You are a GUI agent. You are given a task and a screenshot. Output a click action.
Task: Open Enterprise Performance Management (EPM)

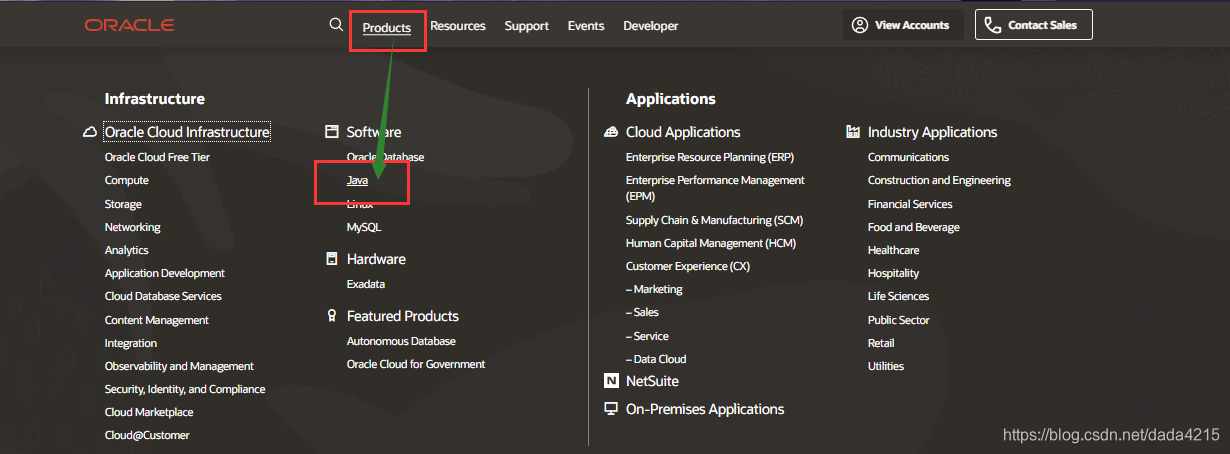pos(715,188)
